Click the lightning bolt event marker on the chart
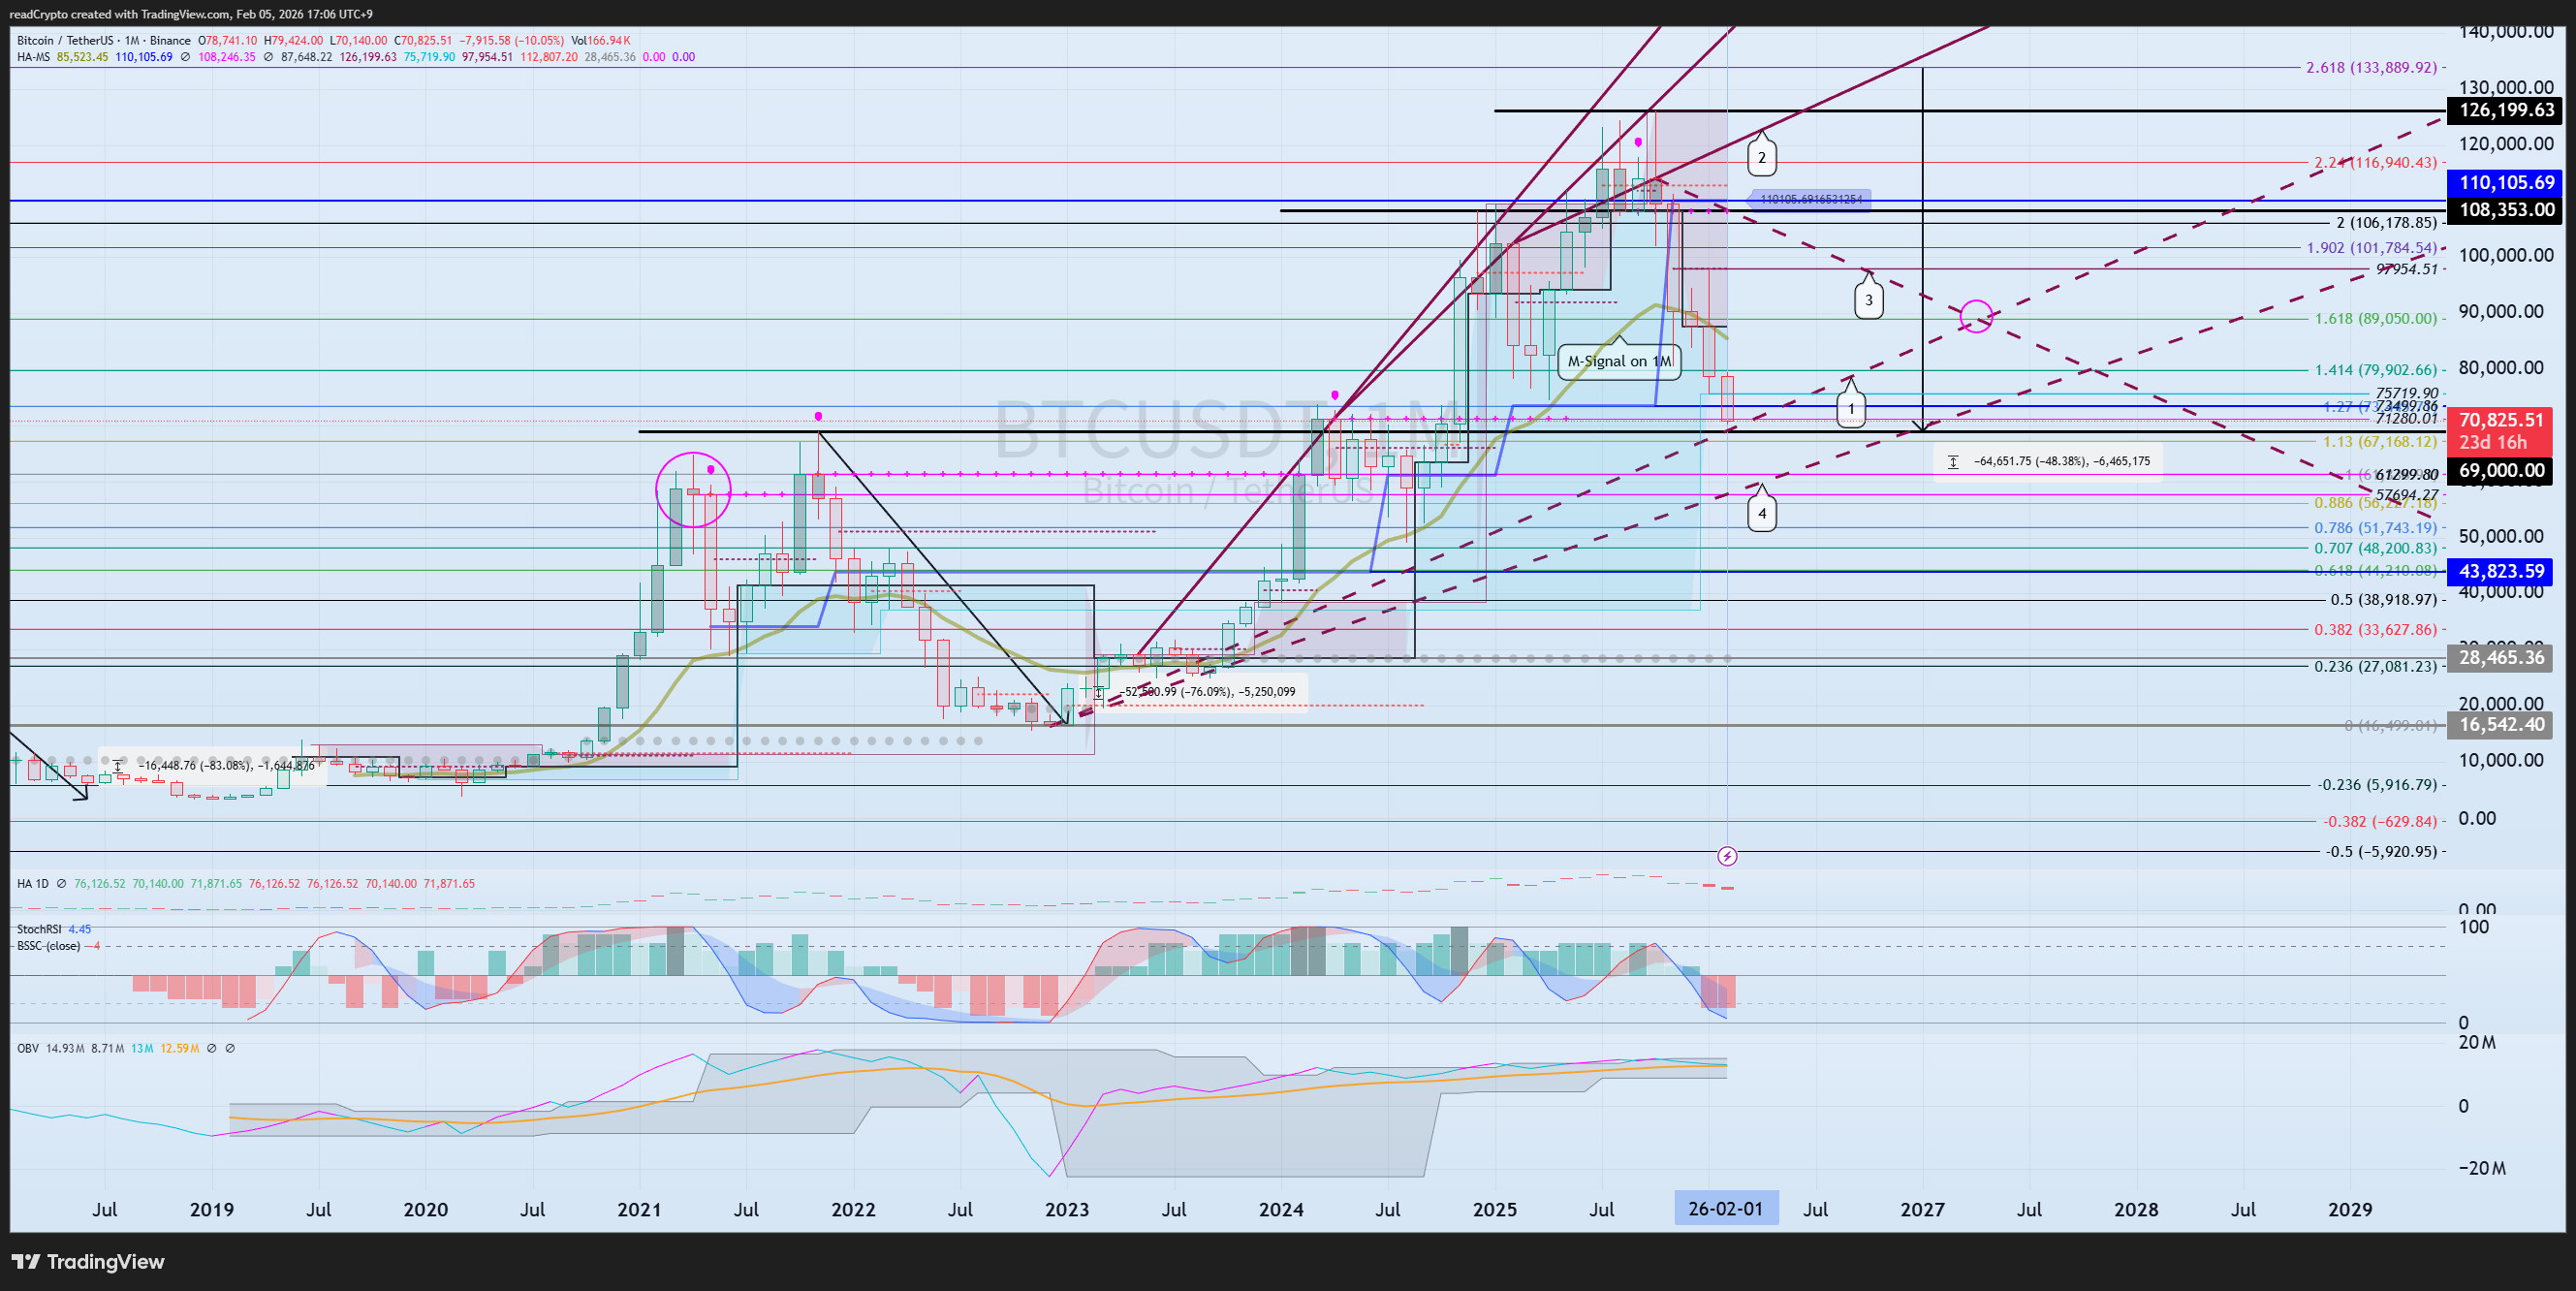Screen dimensions: 2576x1291 (1727, 856)
